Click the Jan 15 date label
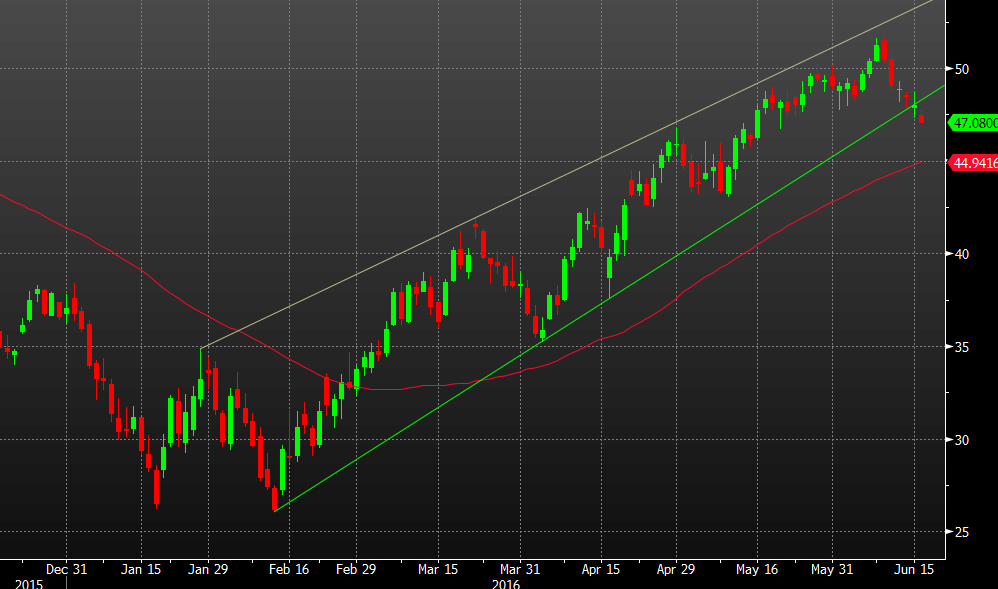The width and height of the screenshot is (998, 589). (141, 569)
